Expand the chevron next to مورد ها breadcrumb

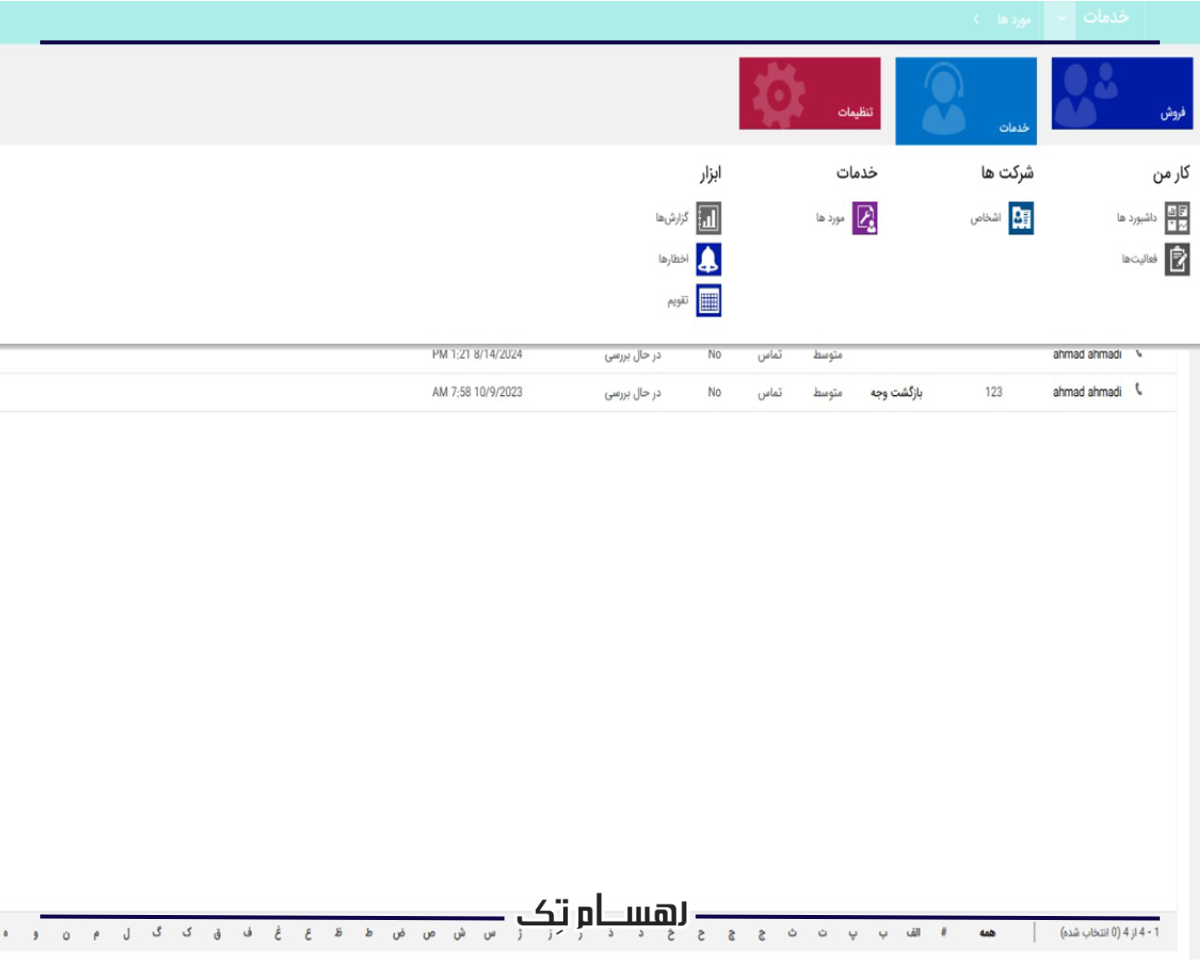(x=976, y=20)
